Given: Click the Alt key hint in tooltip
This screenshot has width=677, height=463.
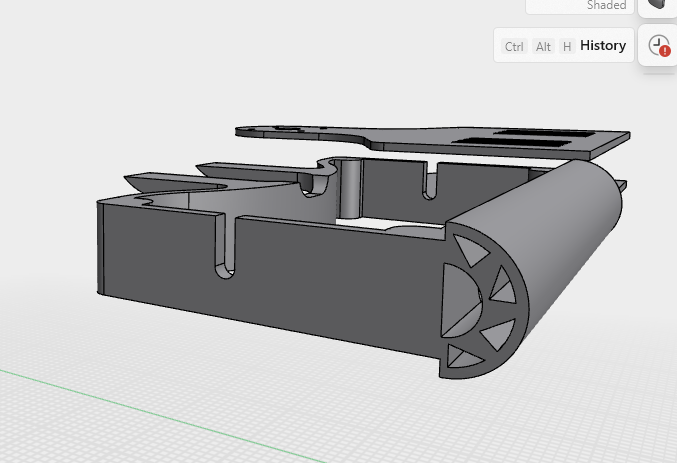Looking at the screenshot, I should pos(543,47).
